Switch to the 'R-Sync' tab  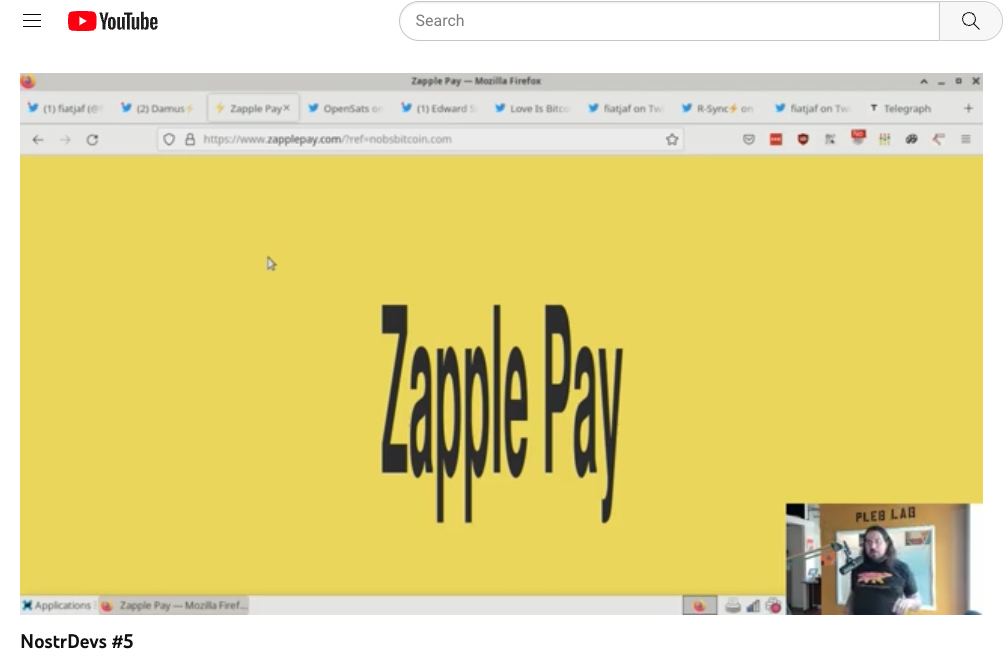(718, 108)
